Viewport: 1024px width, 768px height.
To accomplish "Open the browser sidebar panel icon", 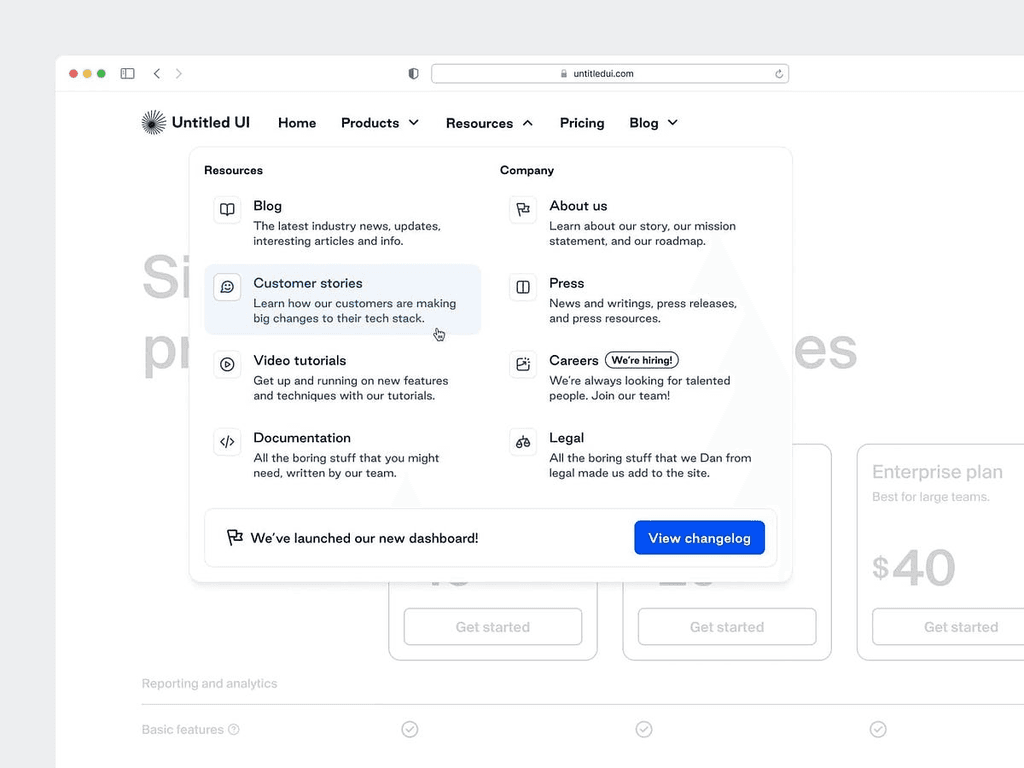I will click(127, 73).
